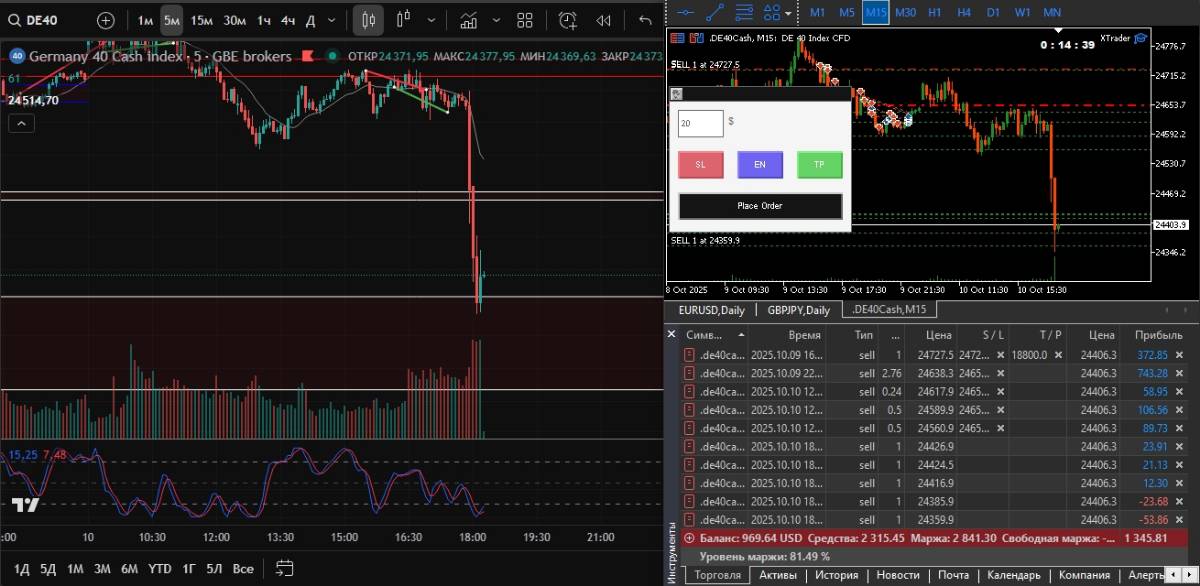
Task: Expand the timeframe dropdown after Д
Action: [x=331, y=20]
